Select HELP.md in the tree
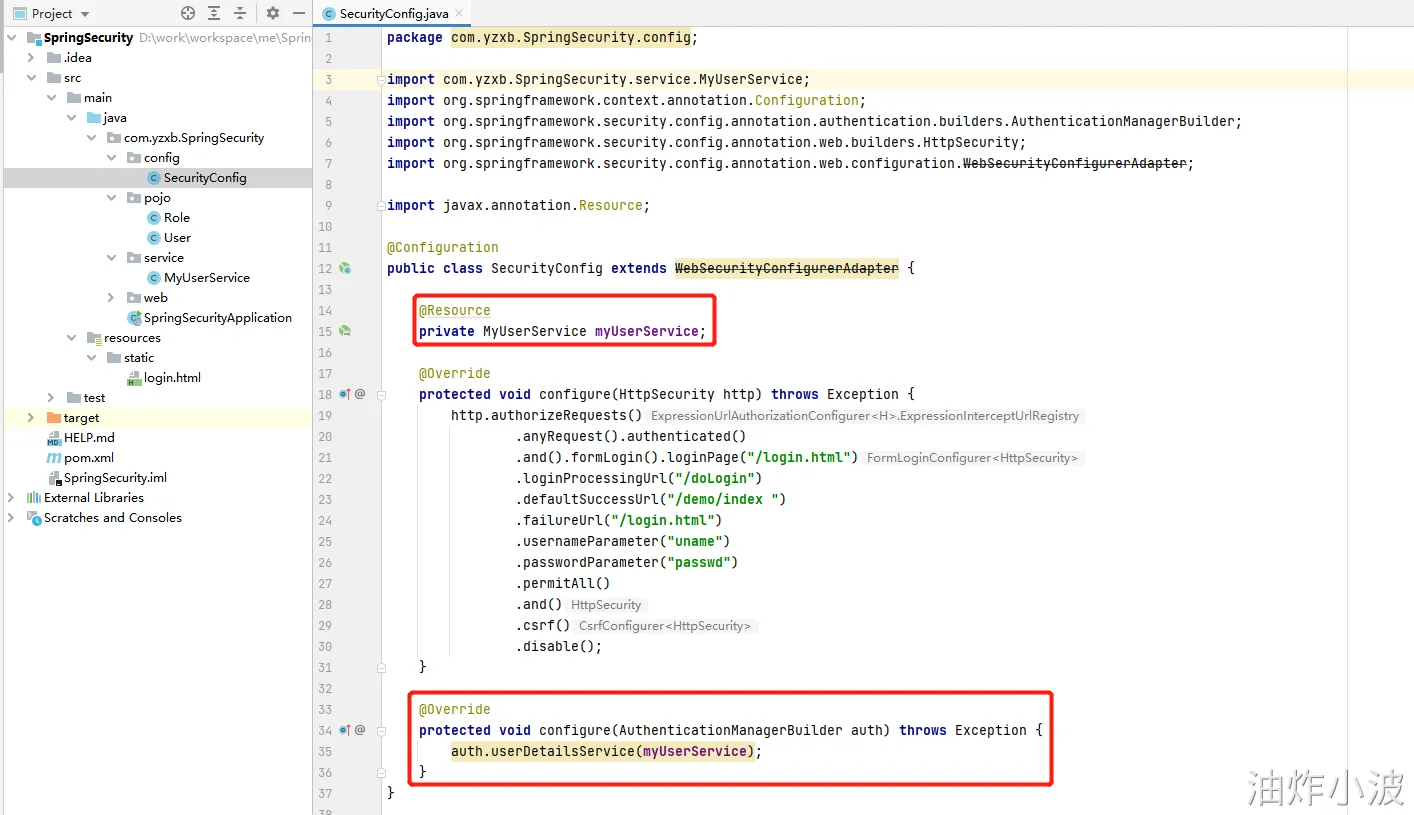The image size is (1414, 815). [x=89, y=438]
